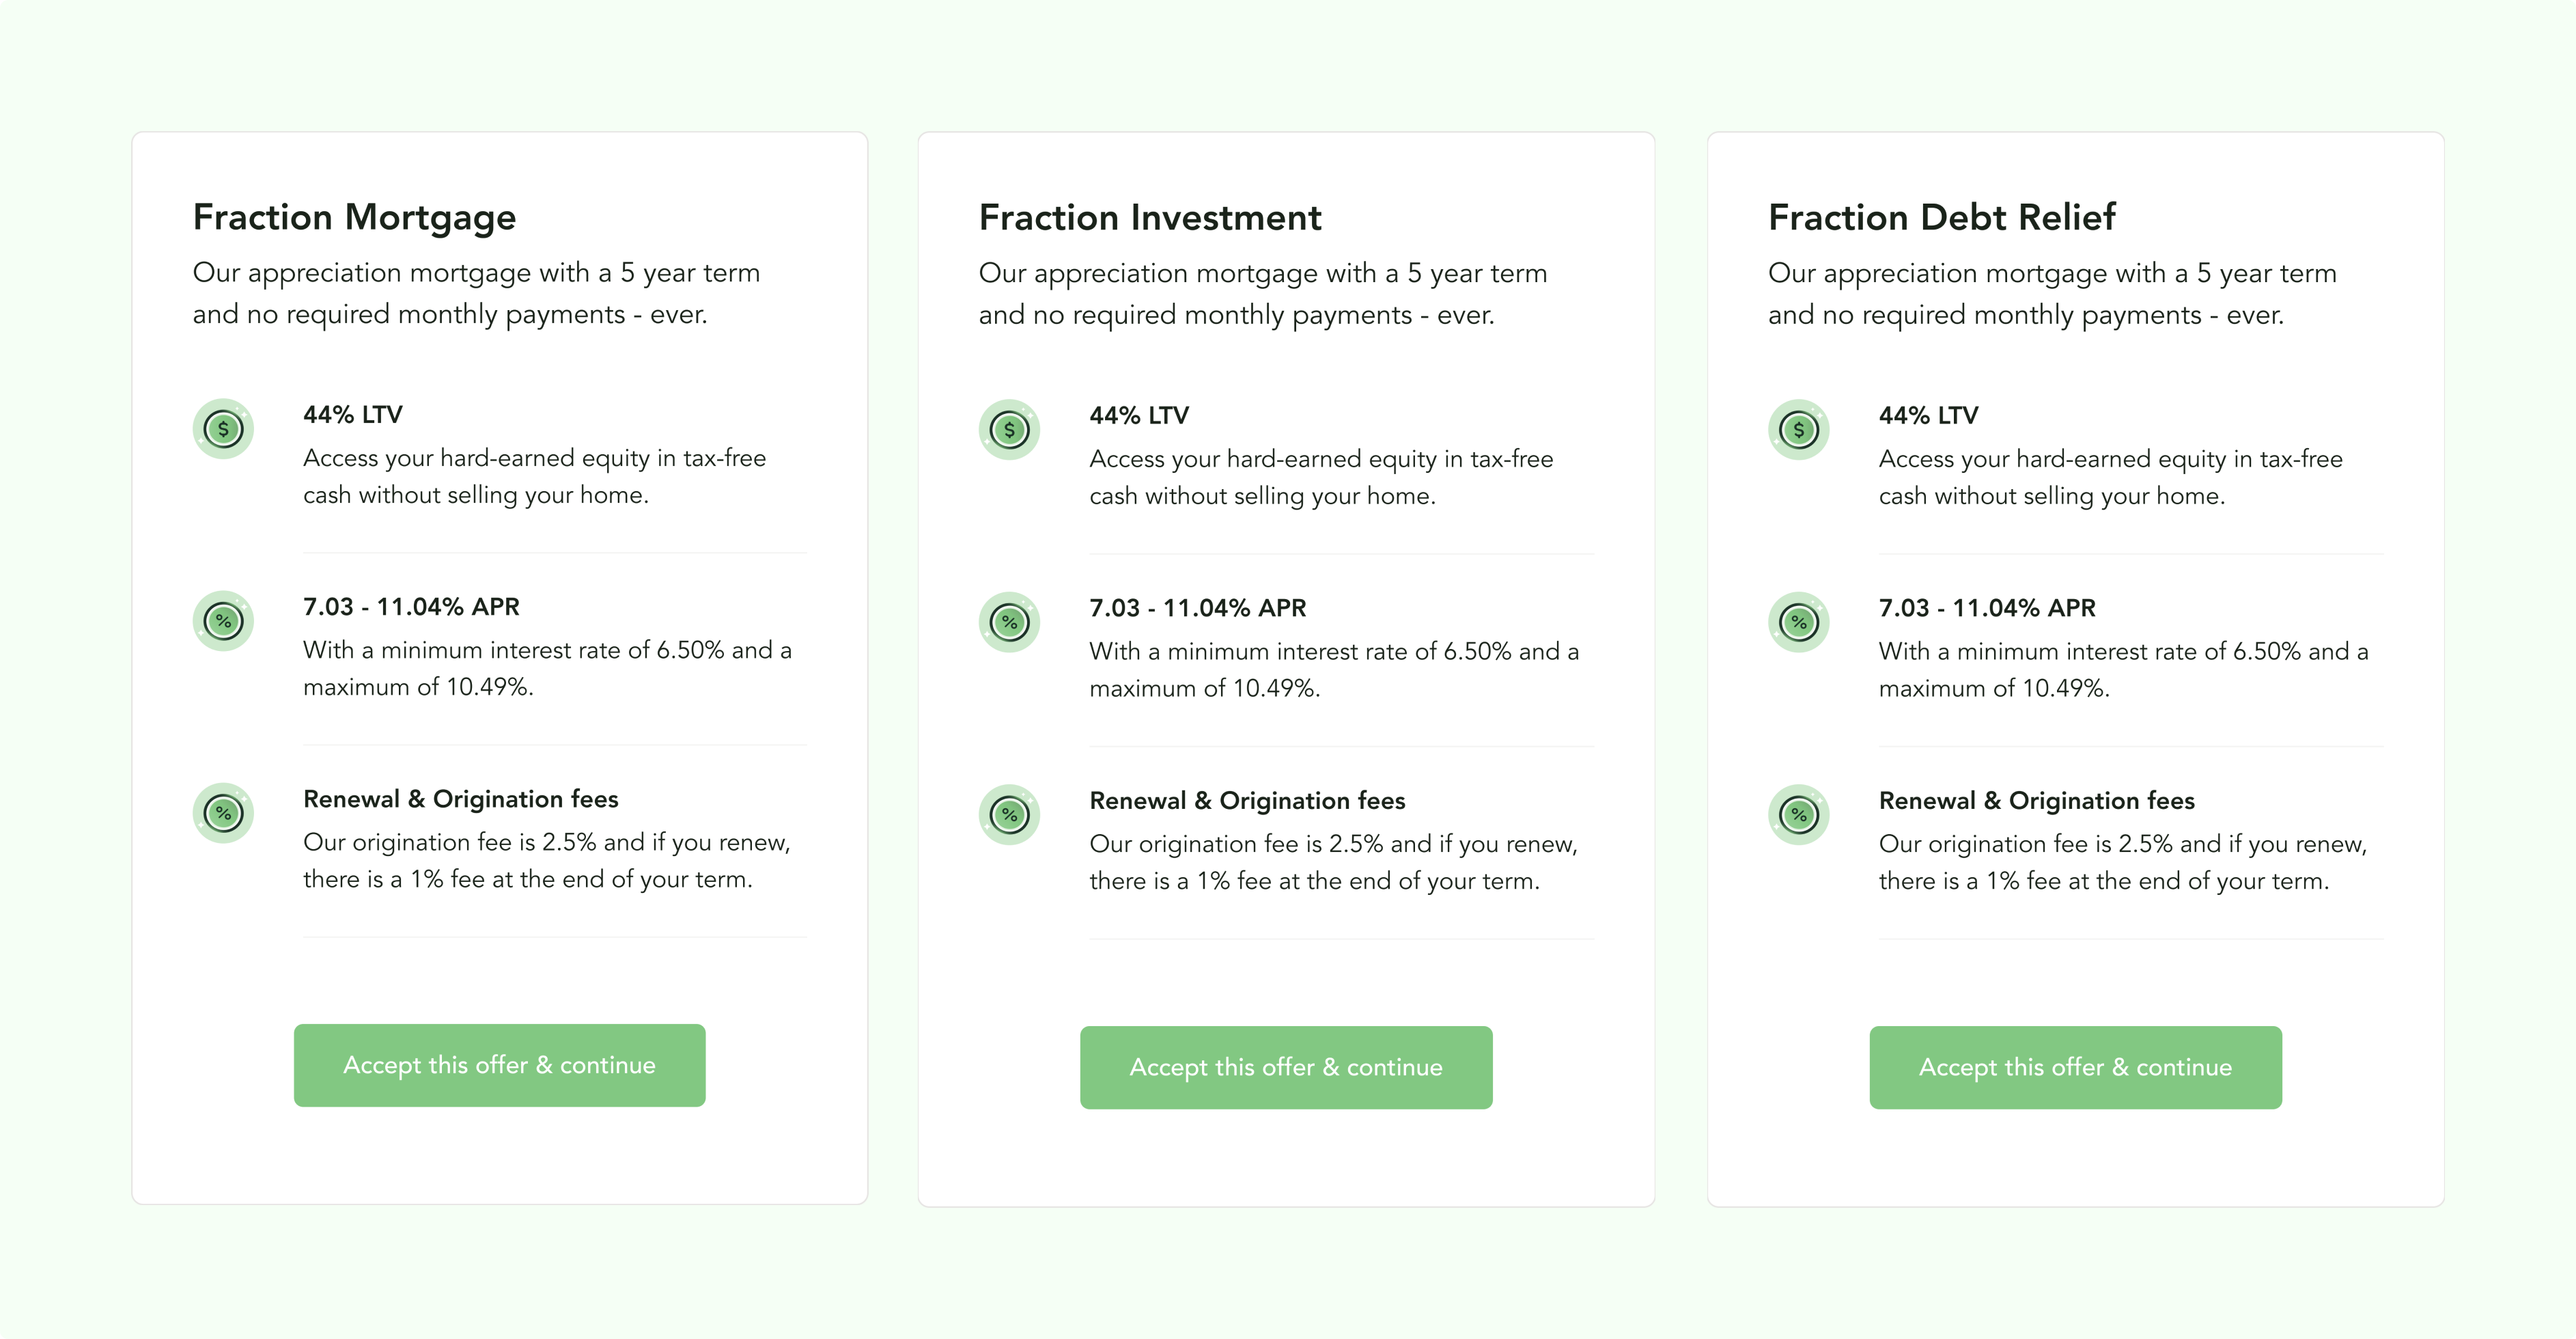Click the dollar icon in Fraction Mortgage card
Screen dimensions: 2576x1339
point(223,429)
